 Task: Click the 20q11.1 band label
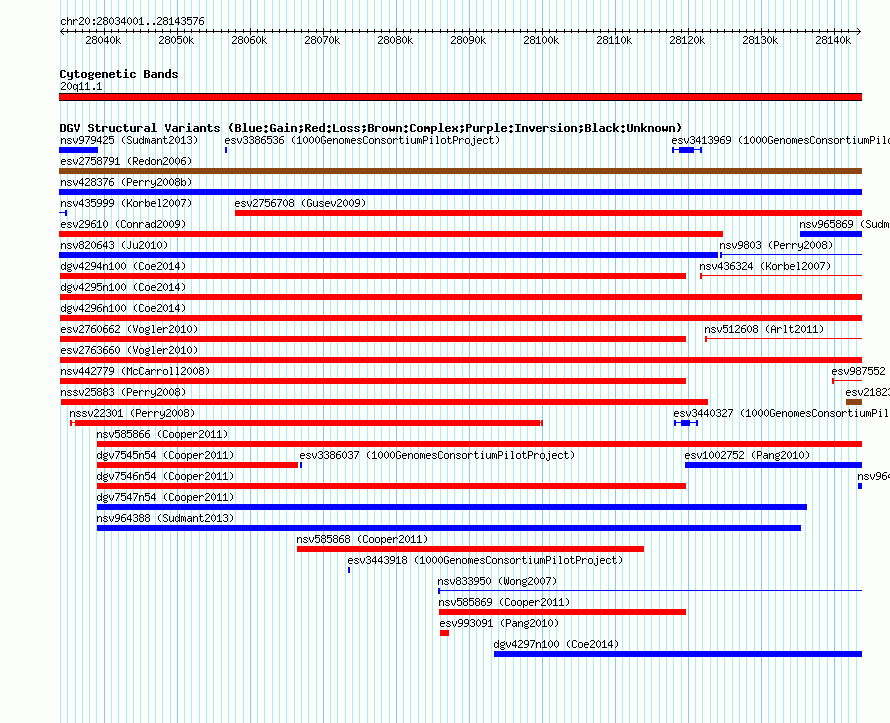click(x=81, y=86)
